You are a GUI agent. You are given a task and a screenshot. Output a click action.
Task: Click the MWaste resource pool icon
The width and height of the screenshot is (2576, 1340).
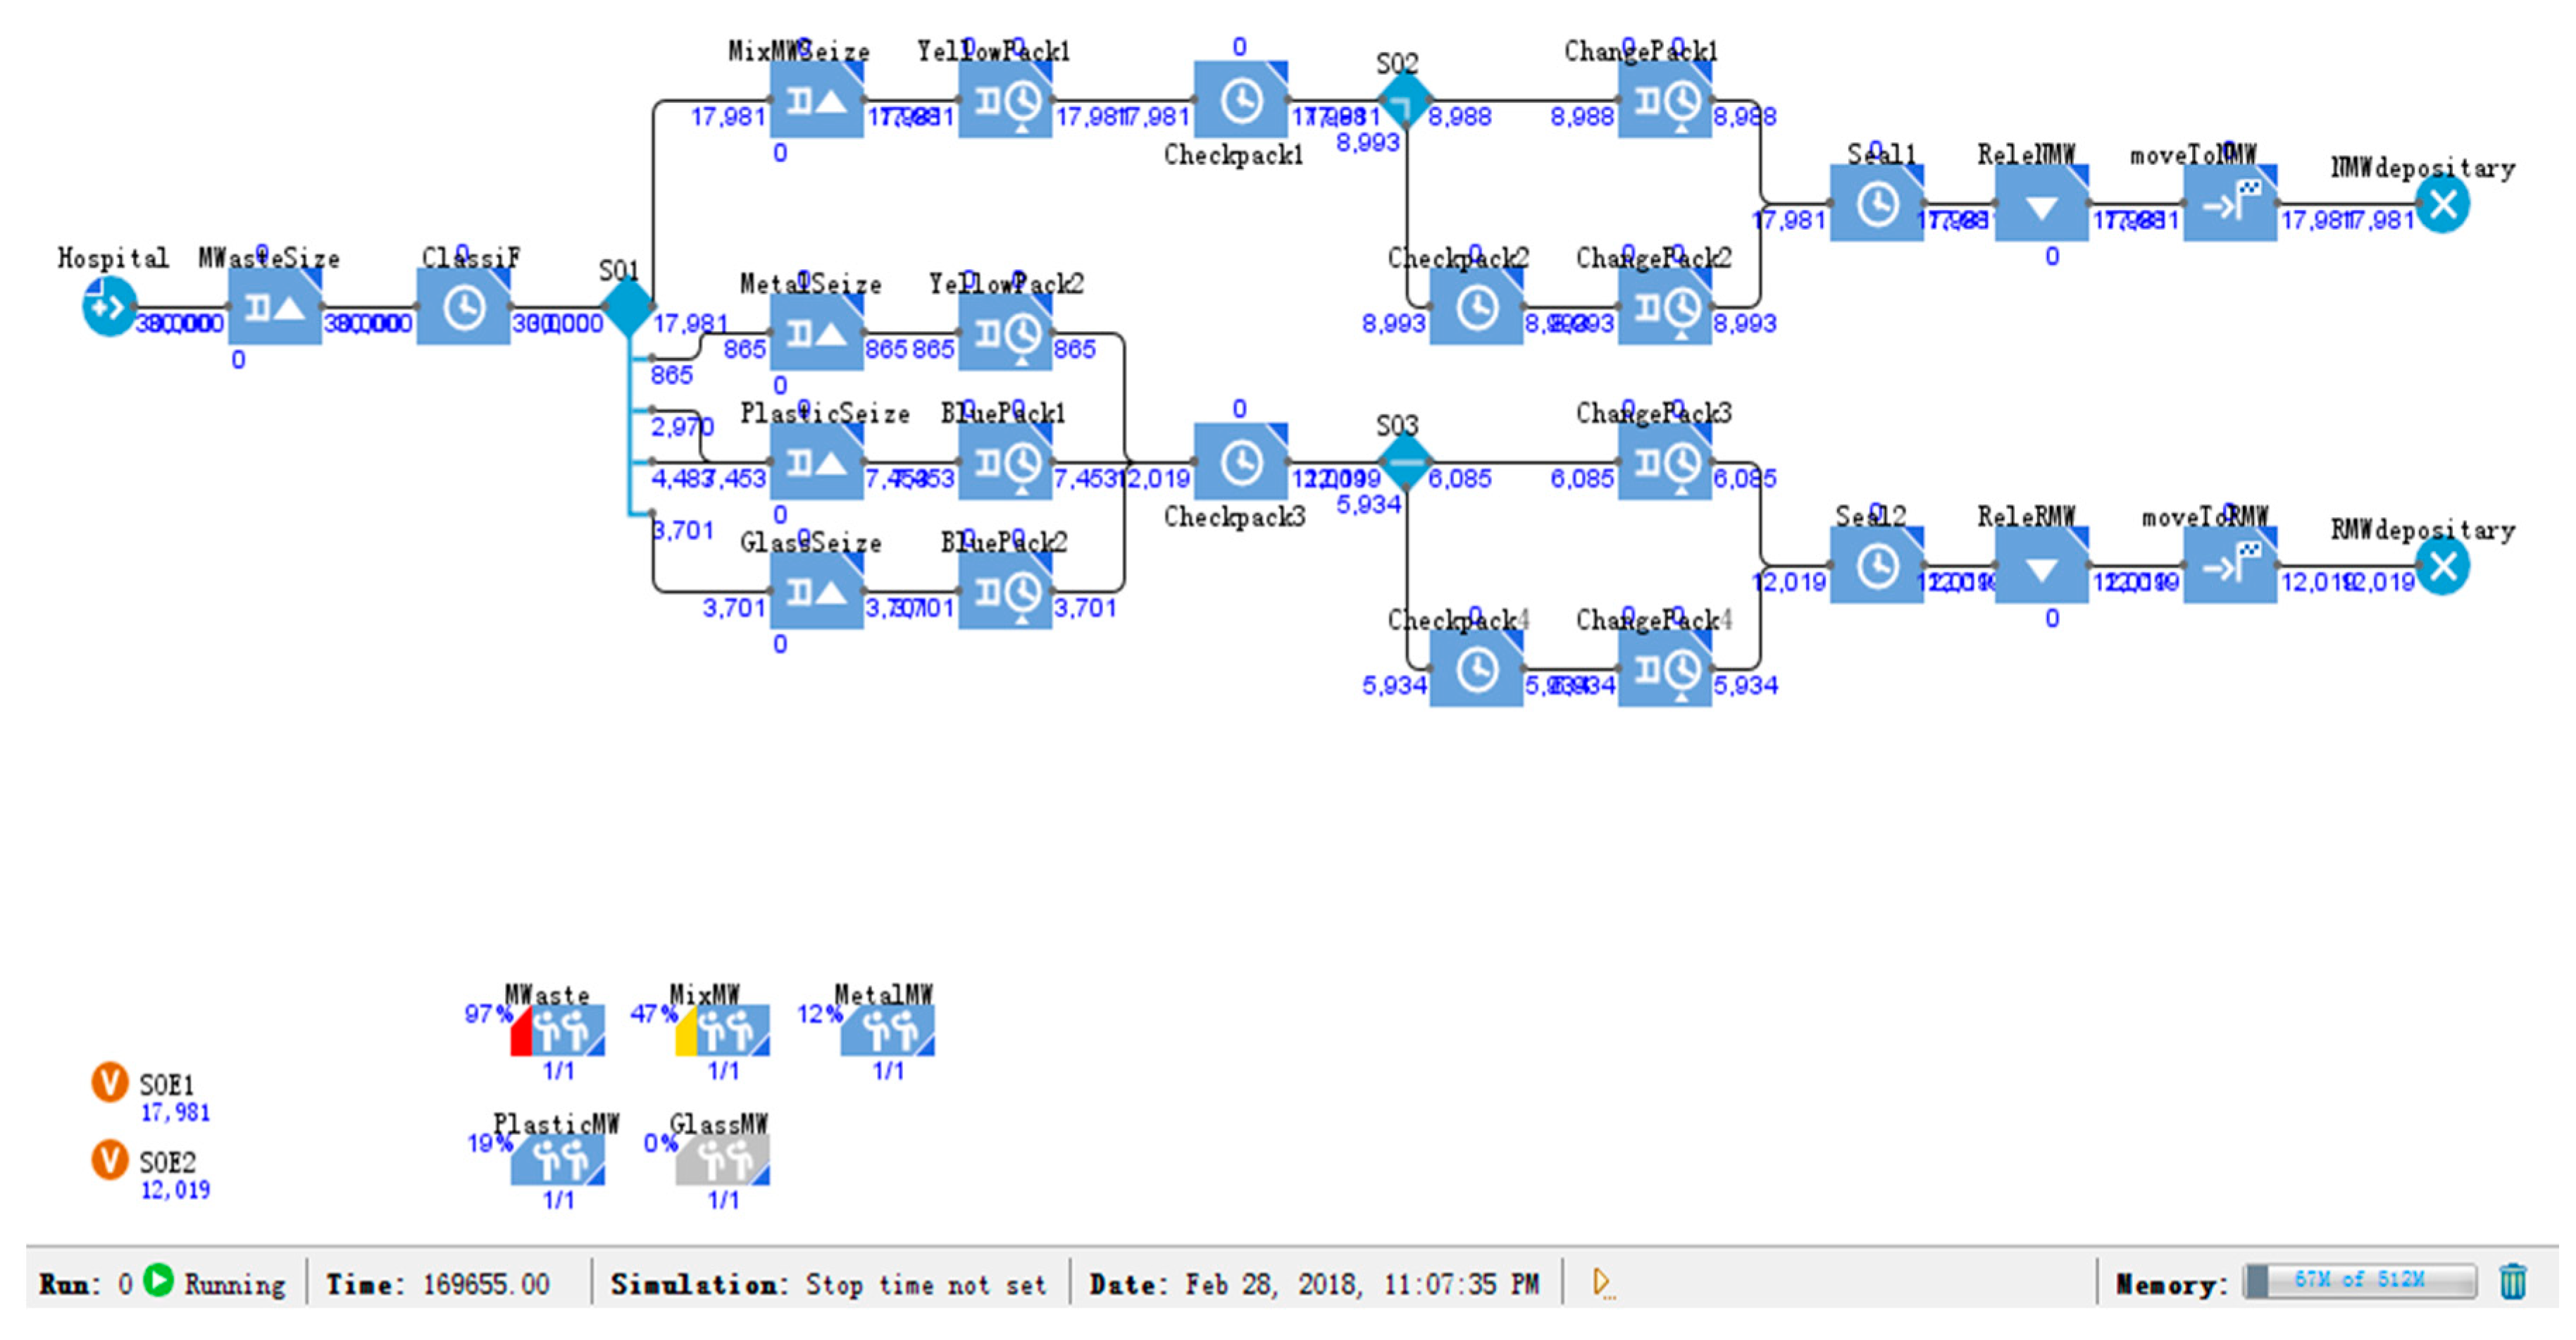(x=558, y=1030)
